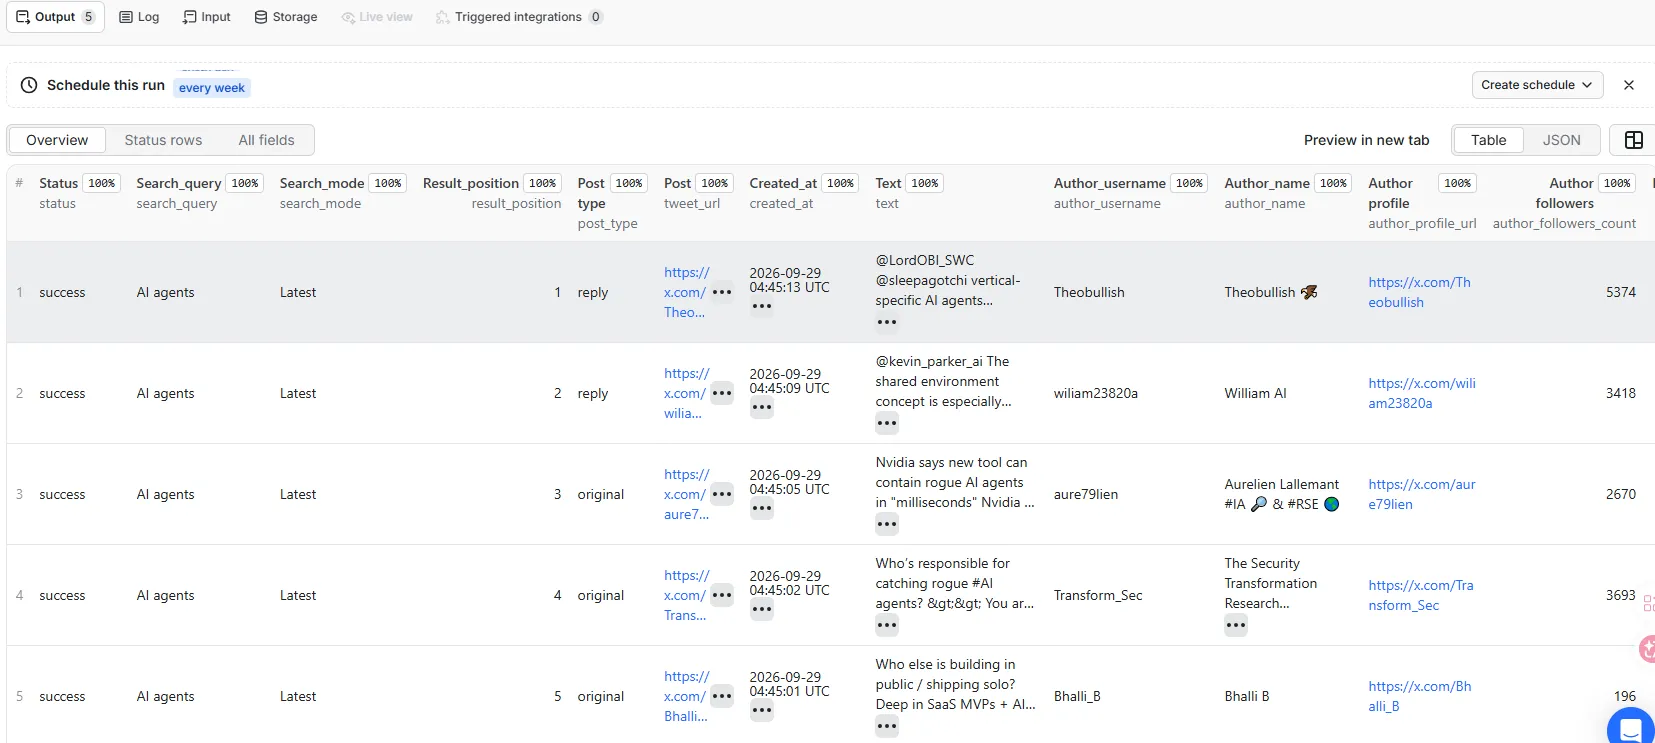Screen dimensions: 1655x743
Task: Expand created_at 04:45:13 UTC cell
Action: coord(762,306)
